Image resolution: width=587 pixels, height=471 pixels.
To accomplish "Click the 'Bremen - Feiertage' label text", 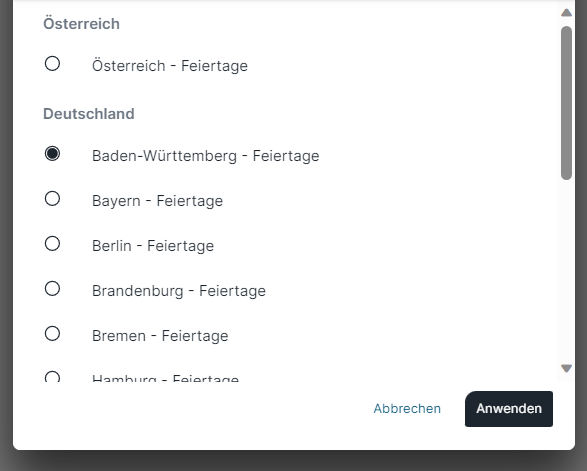I will coord(160,336).
